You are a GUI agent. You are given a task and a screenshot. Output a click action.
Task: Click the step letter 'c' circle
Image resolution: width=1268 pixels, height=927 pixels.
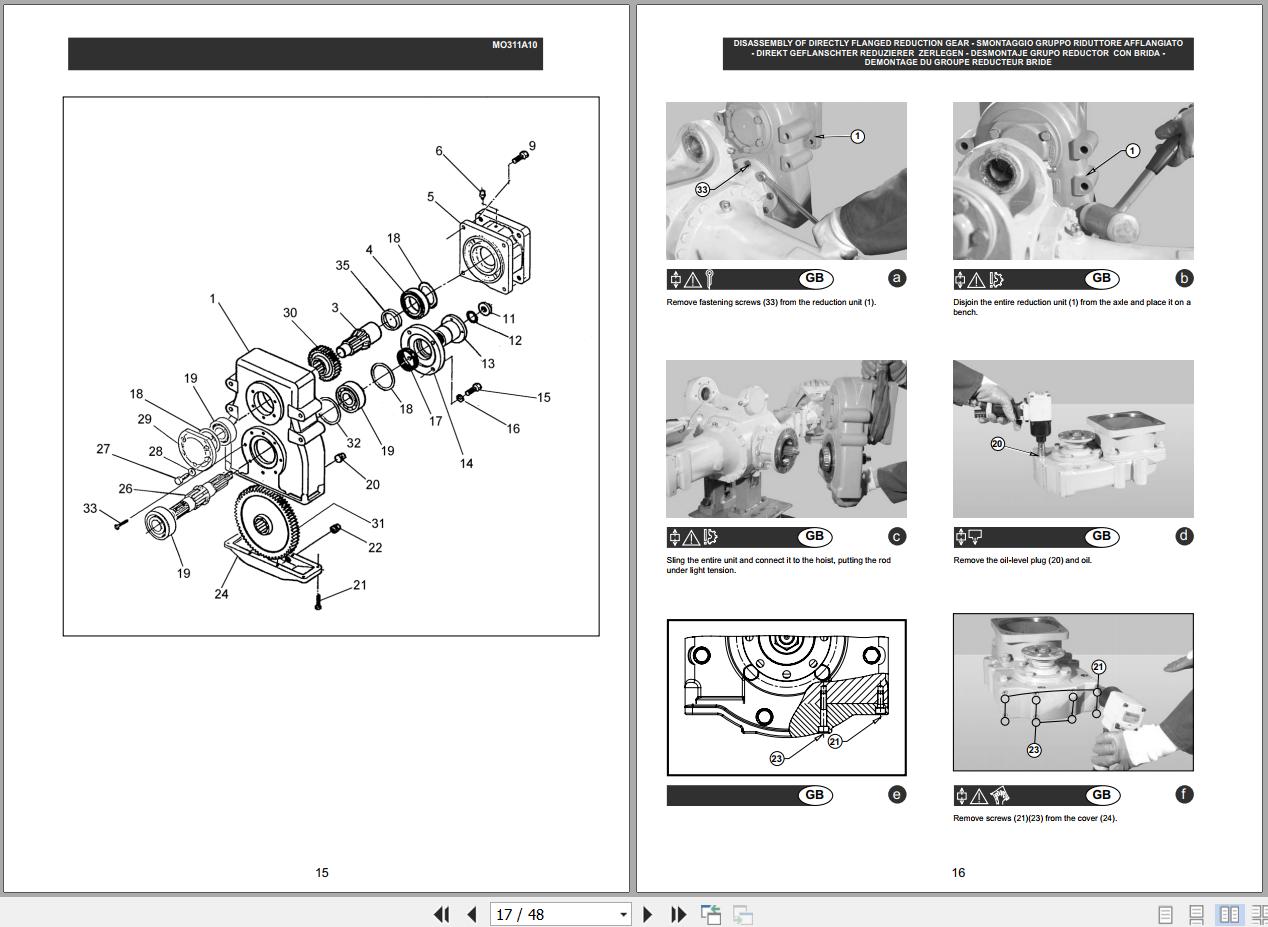pyautogui.click(x=897, y=536)
